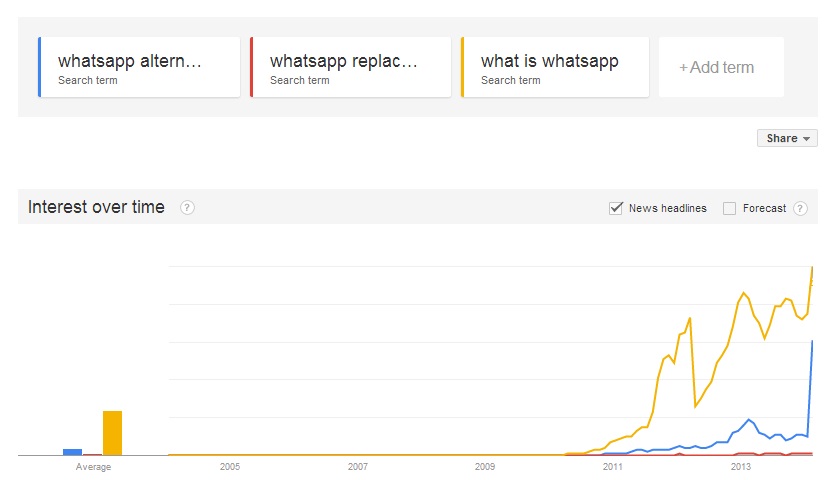Screen dimensions: 838x480
Task: Uncheck the News headlines checkbox
Action: [616, 208]
